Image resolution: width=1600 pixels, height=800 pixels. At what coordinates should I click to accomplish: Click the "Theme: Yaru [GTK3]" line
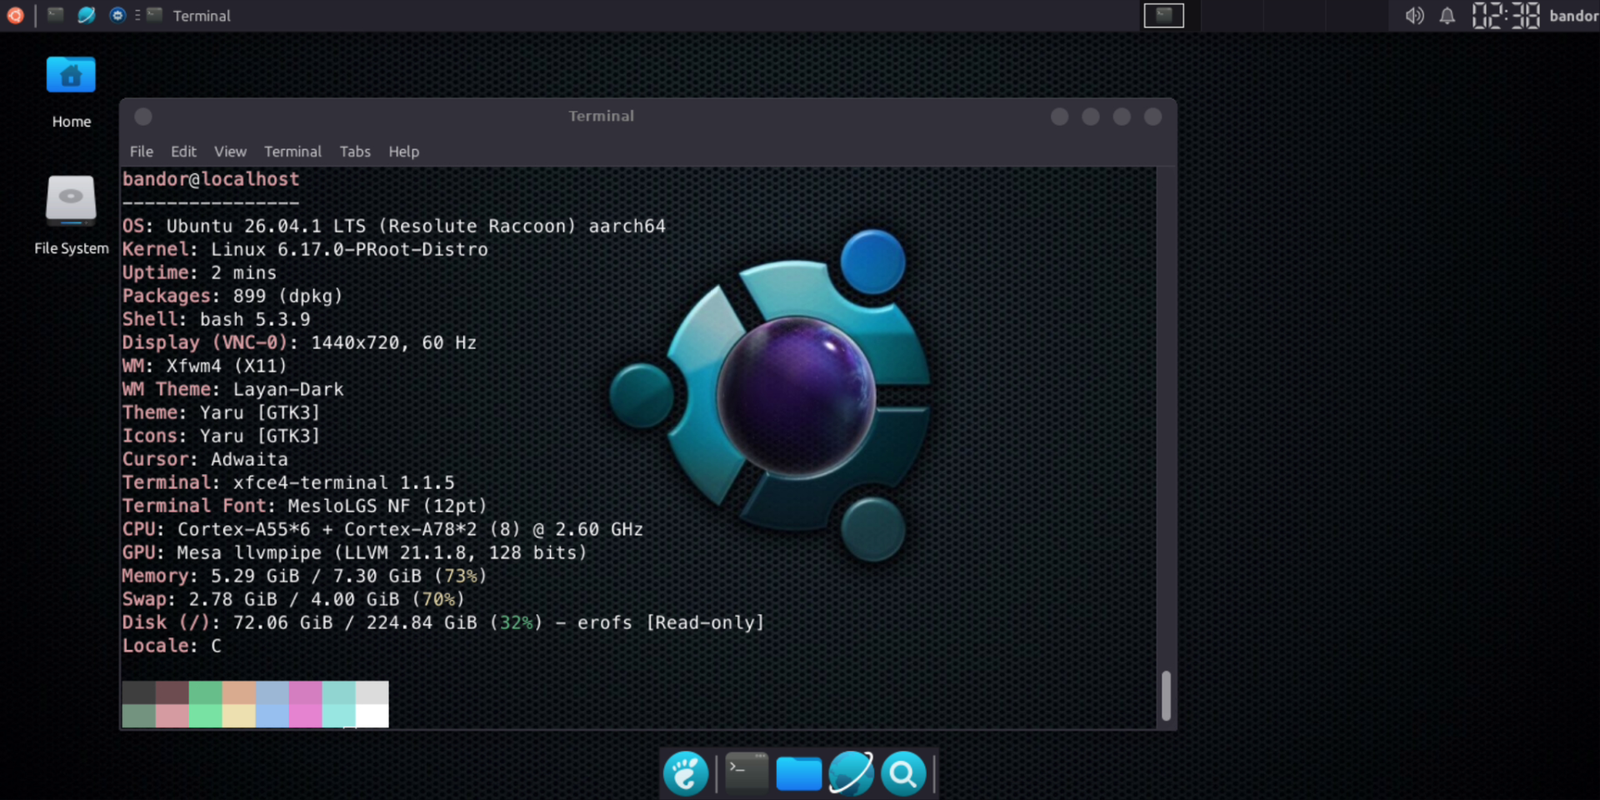tap(221, 412)
